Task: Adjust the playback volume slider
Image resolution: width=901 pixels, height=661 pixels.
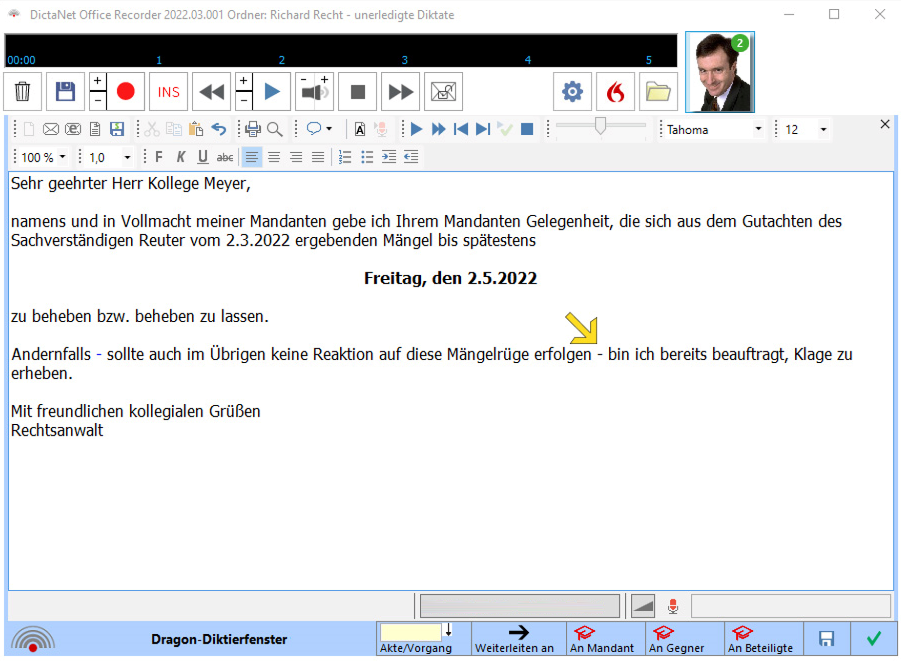Action: click(x=599, y=127)
